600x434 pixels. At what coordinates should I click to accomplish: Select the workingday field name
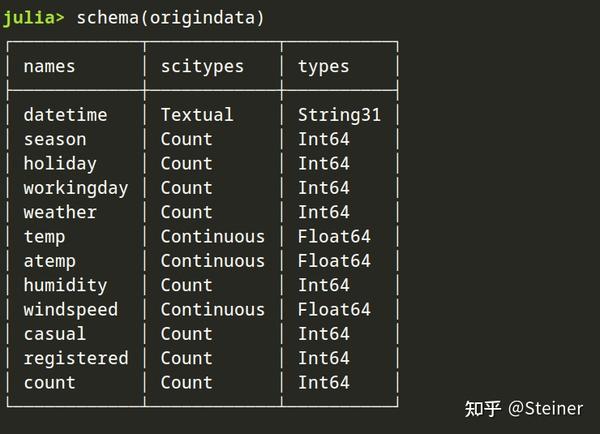[x=76, y=188]
